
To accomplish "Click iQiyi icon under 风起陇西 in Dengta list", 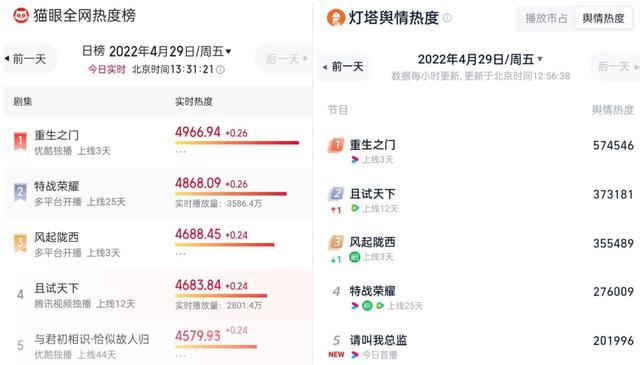I will (x=354, y=257).
